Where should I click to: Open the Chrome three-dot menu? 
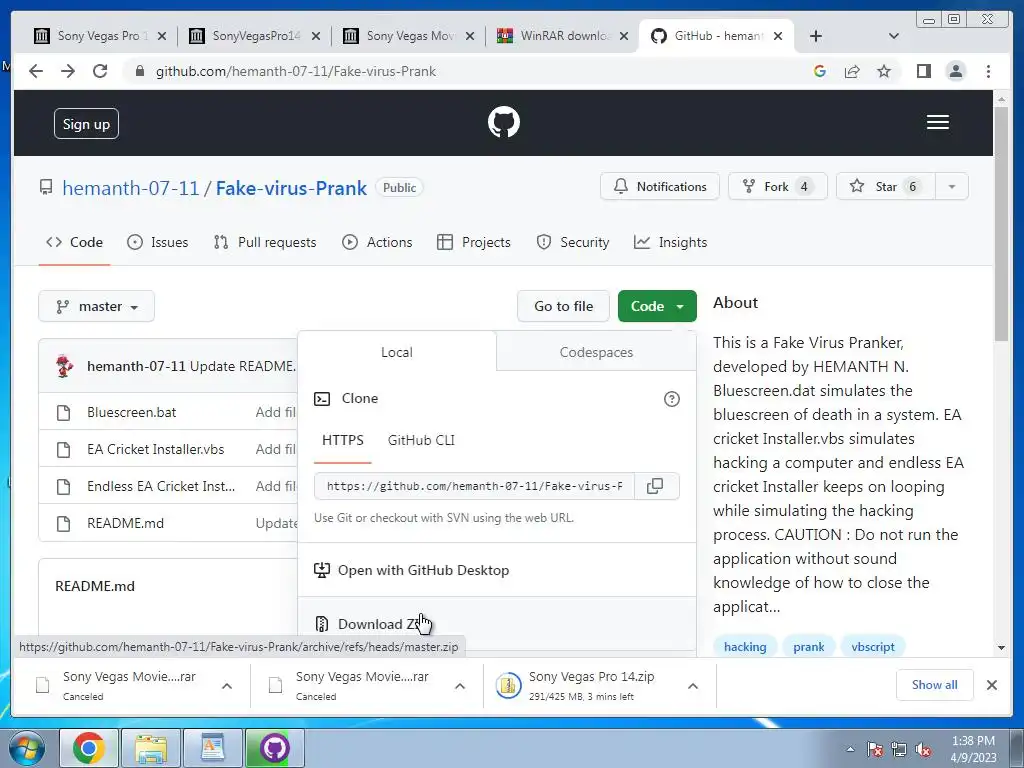coord(988,71)
